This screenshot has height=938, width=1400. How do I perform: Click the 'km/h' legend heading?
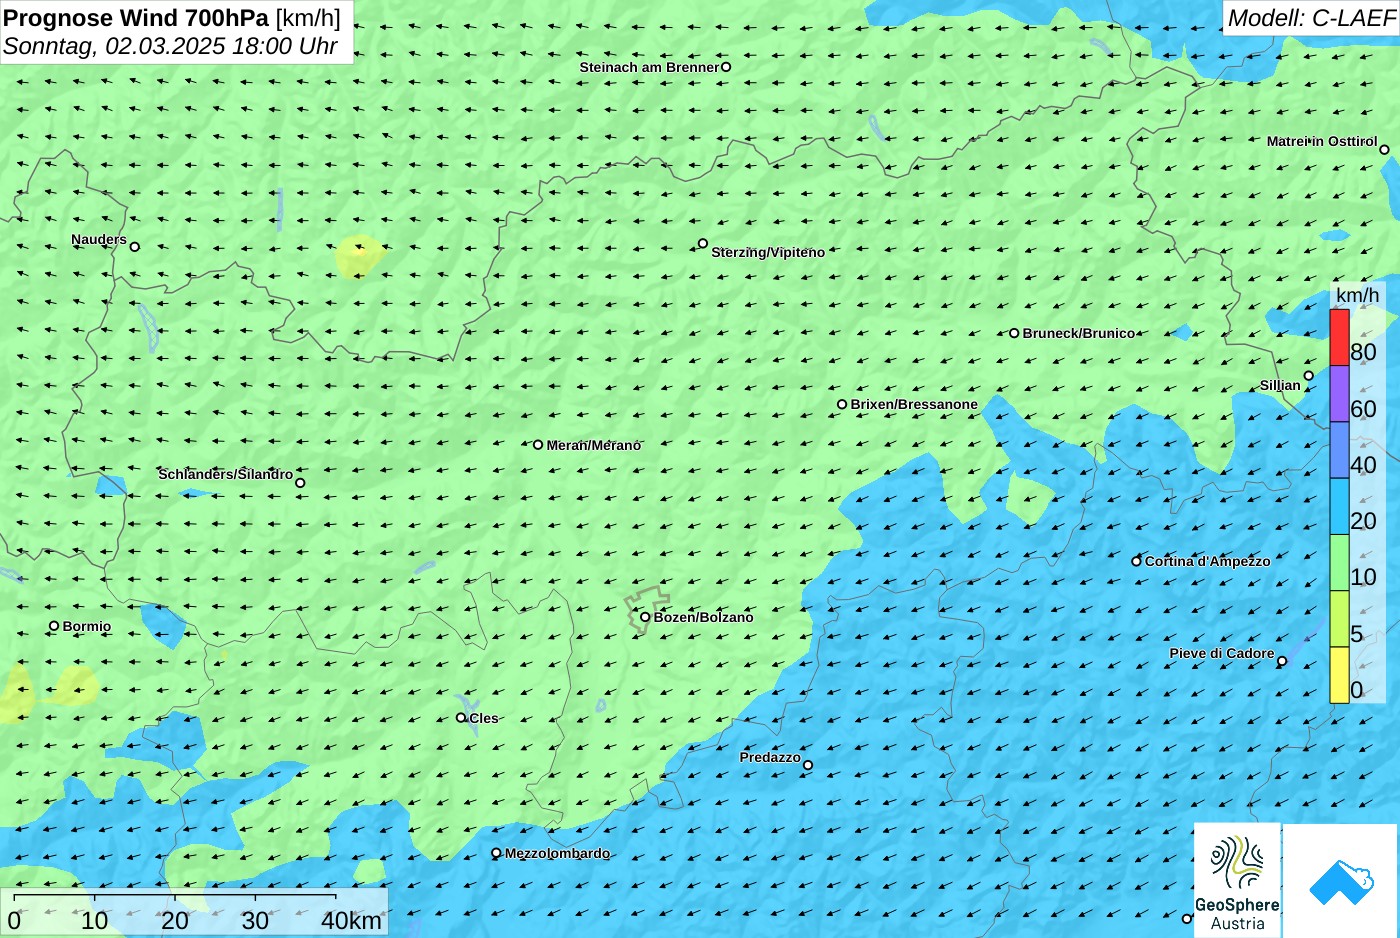[1357, 295]
